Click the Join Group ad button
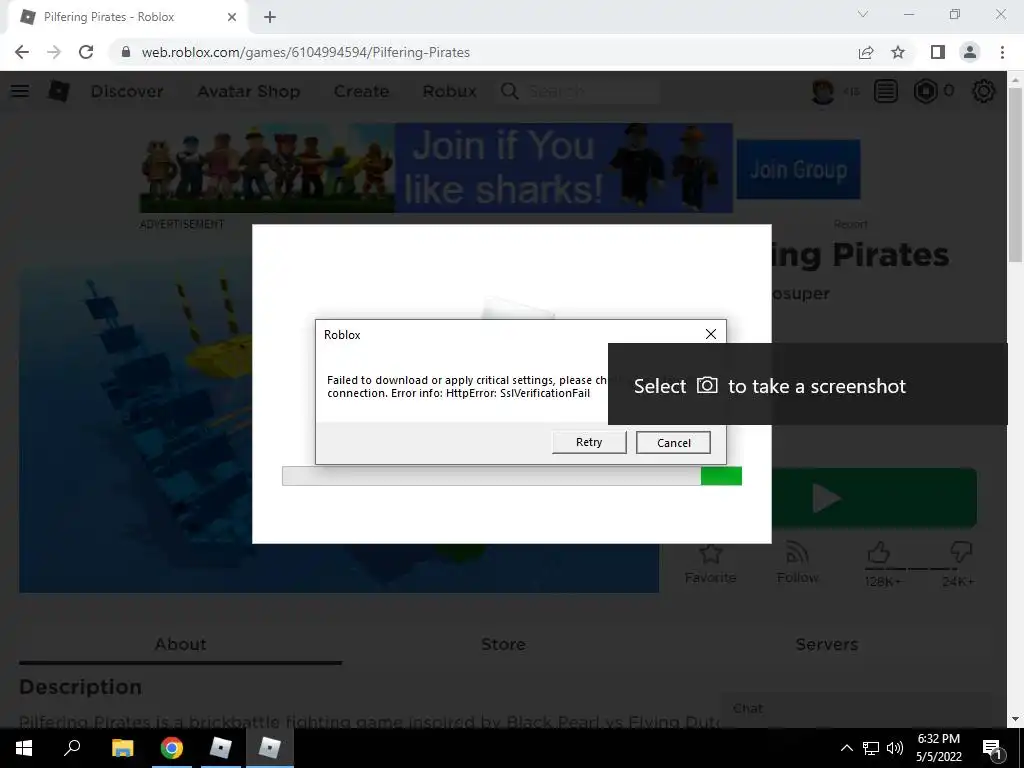 coord(798,169)
